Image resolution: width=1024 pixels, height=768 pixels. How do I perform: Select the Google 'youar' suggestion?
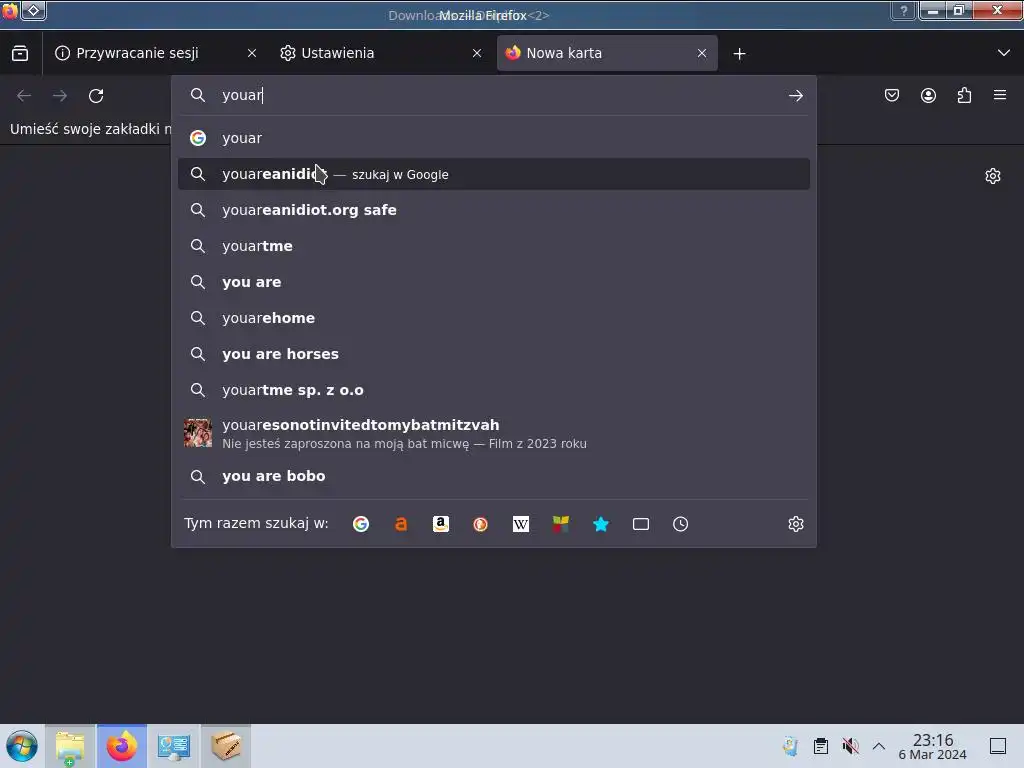click(494, 138)
